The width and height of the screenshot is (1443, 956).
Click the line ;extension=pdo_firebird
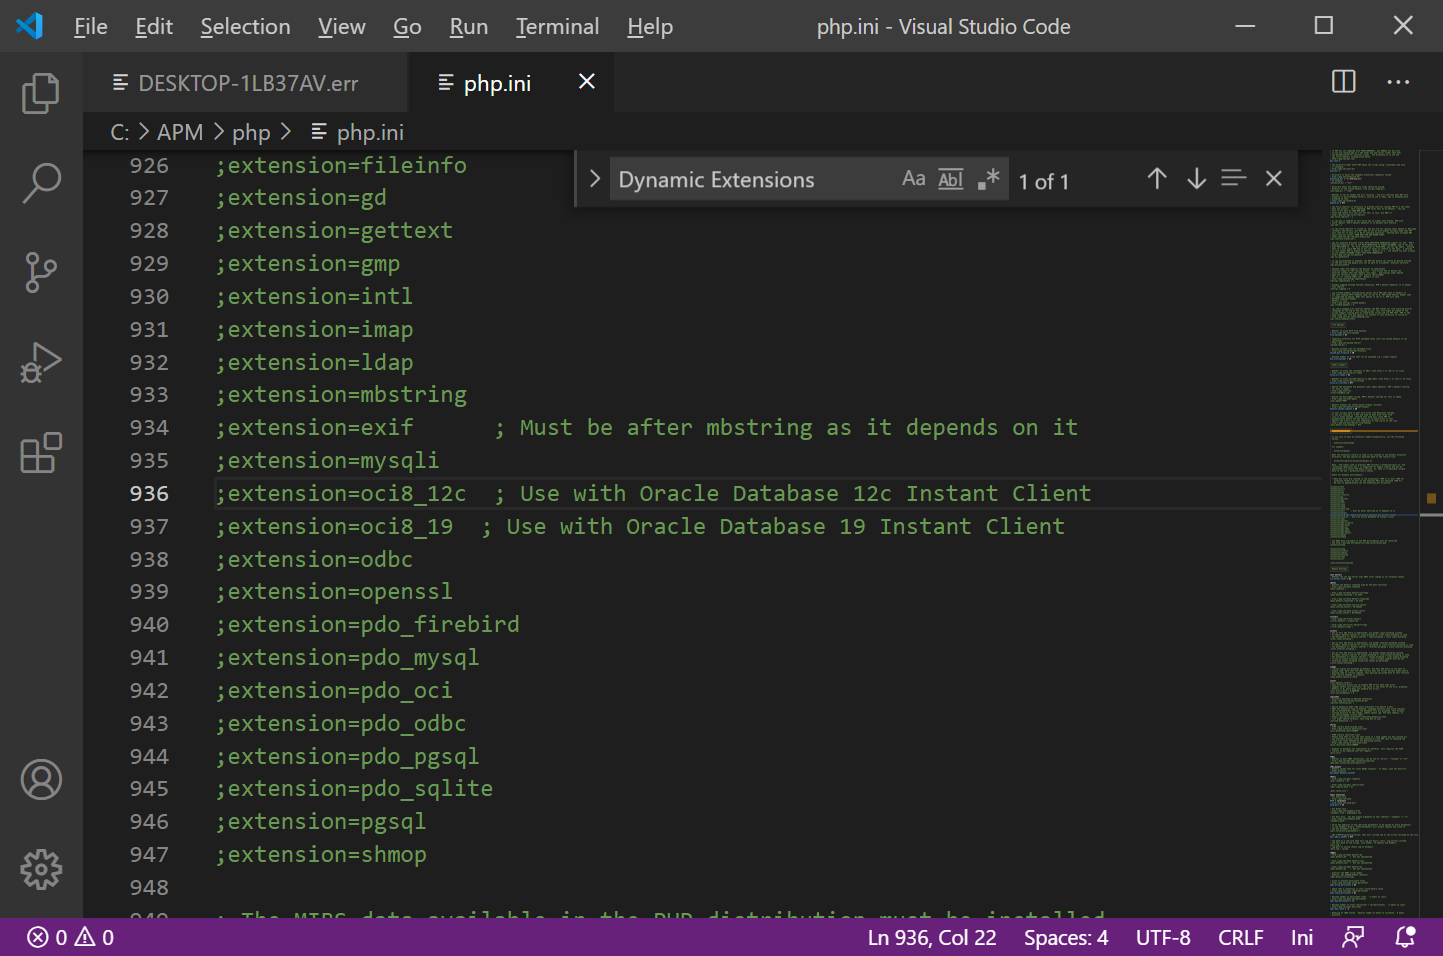click(367, 624)
